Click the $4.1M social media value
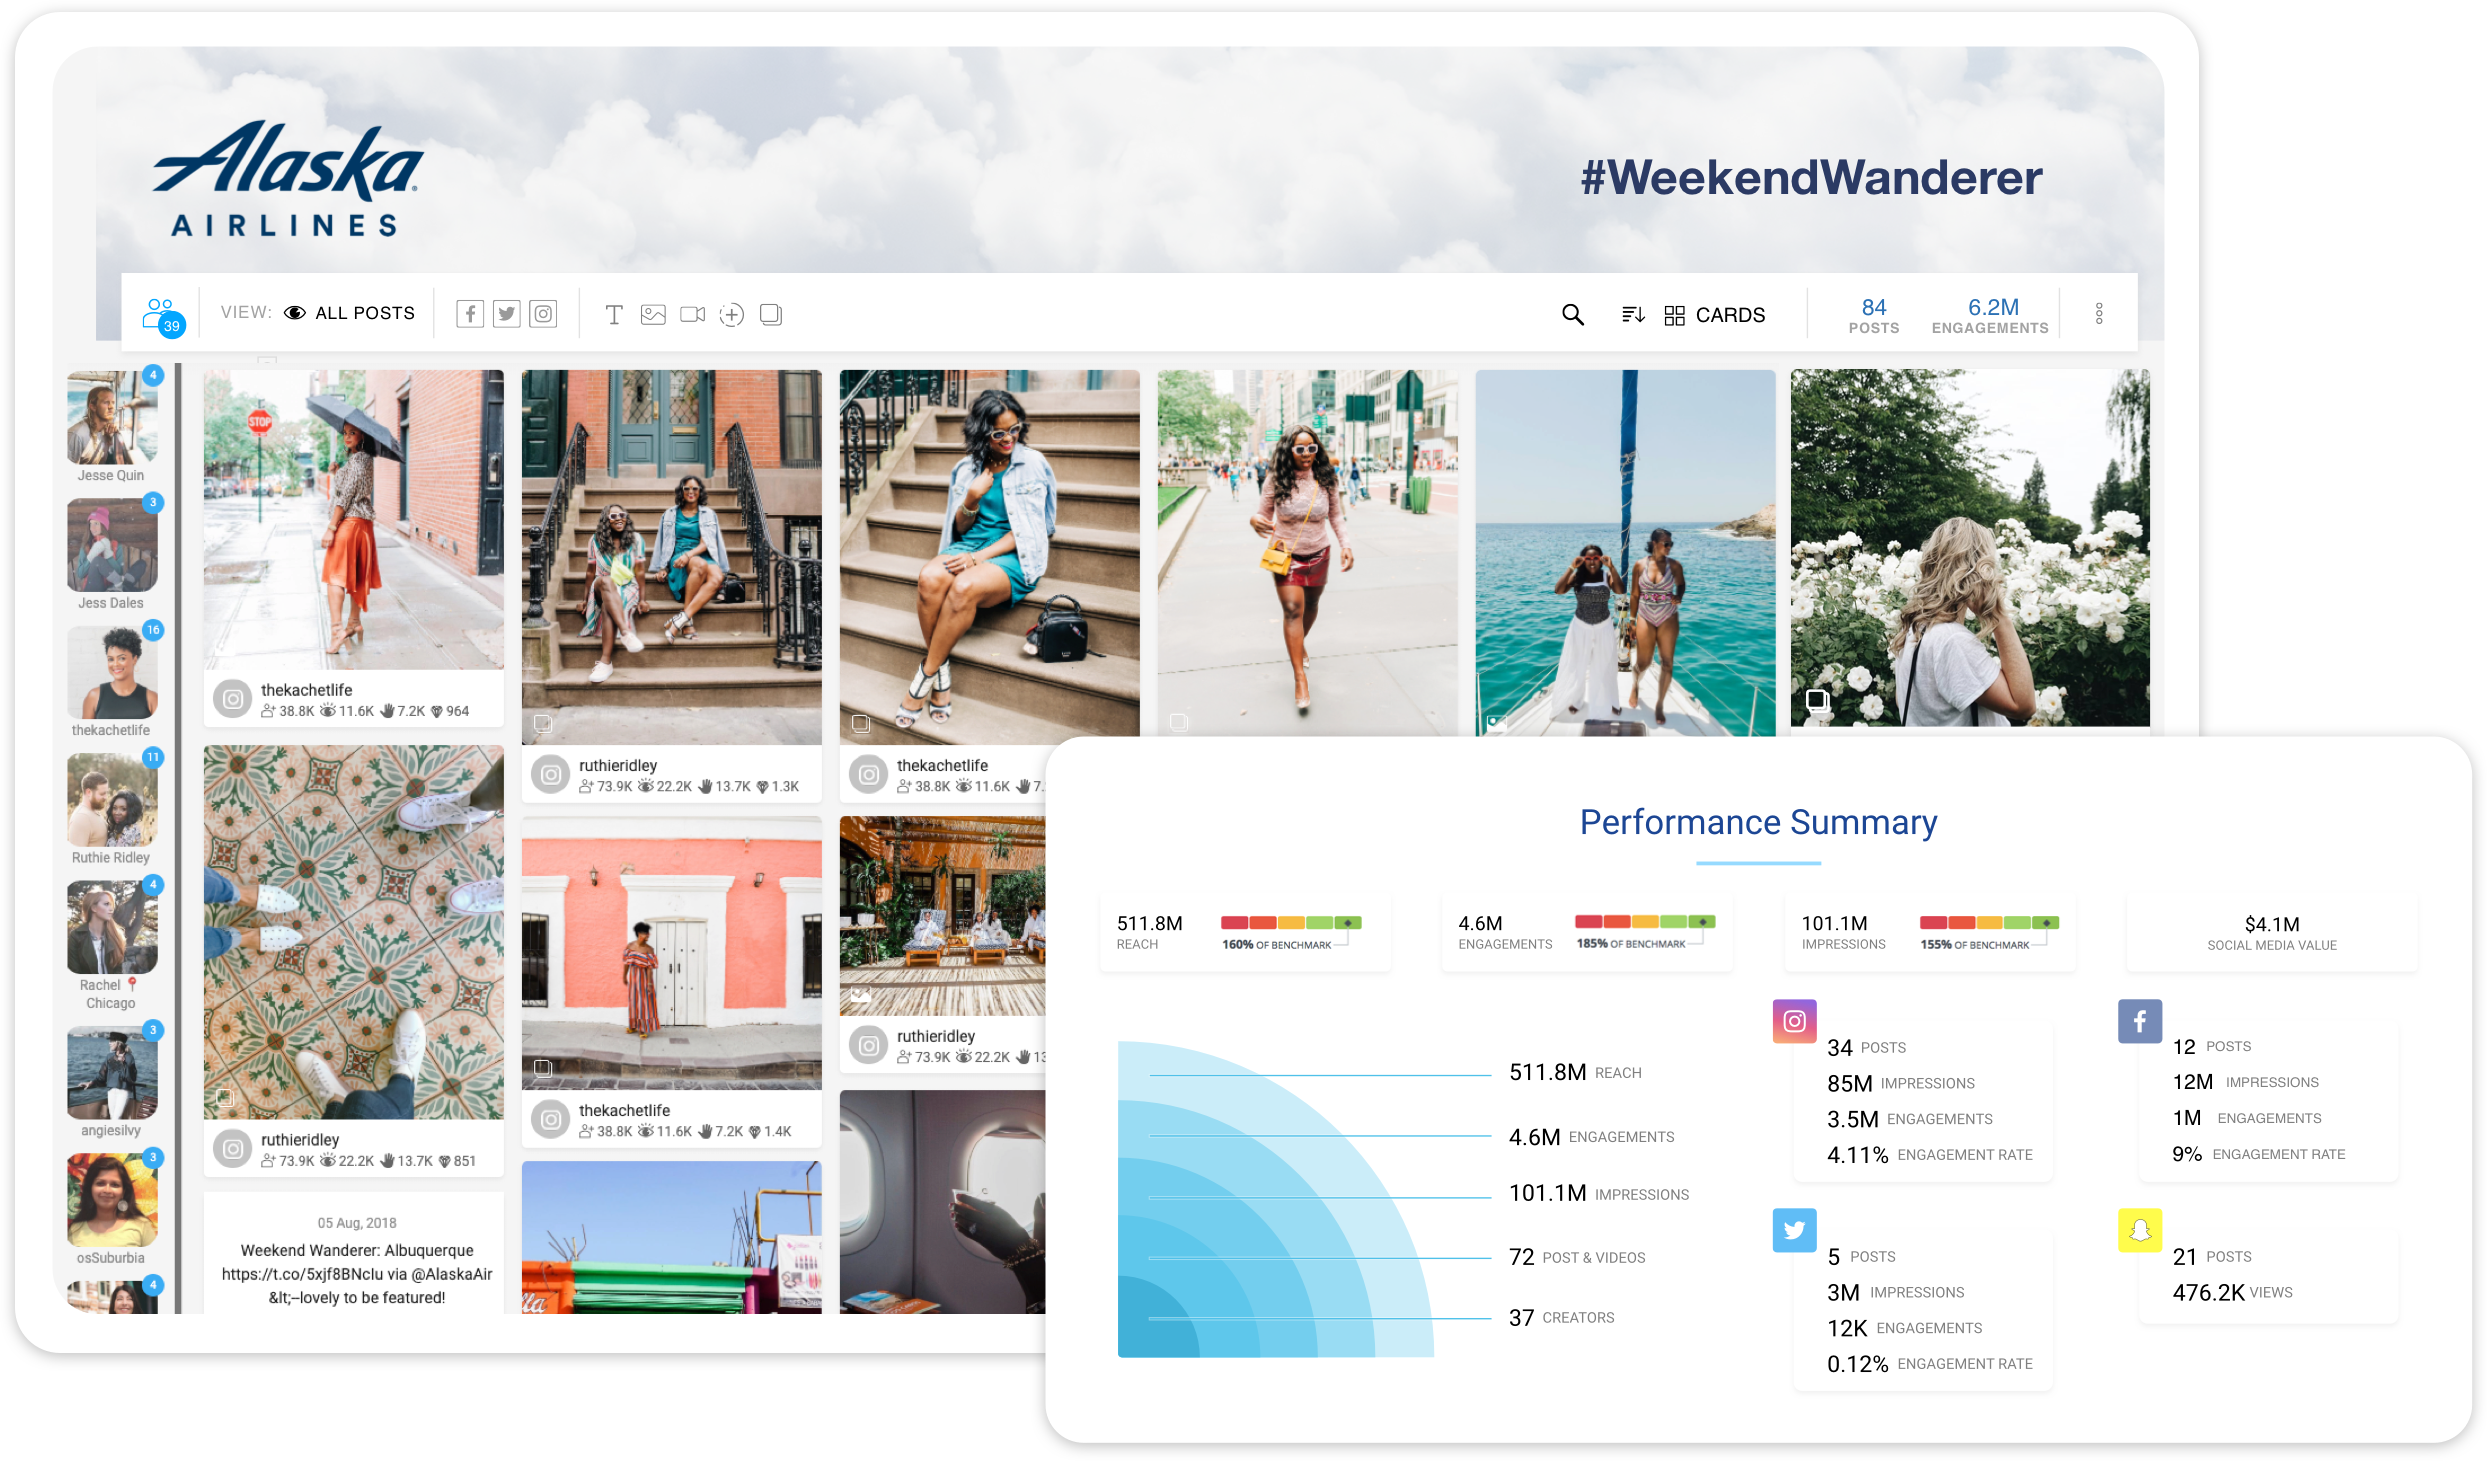Viewport: 2487px width, 1461px height. coord(2272,924)
